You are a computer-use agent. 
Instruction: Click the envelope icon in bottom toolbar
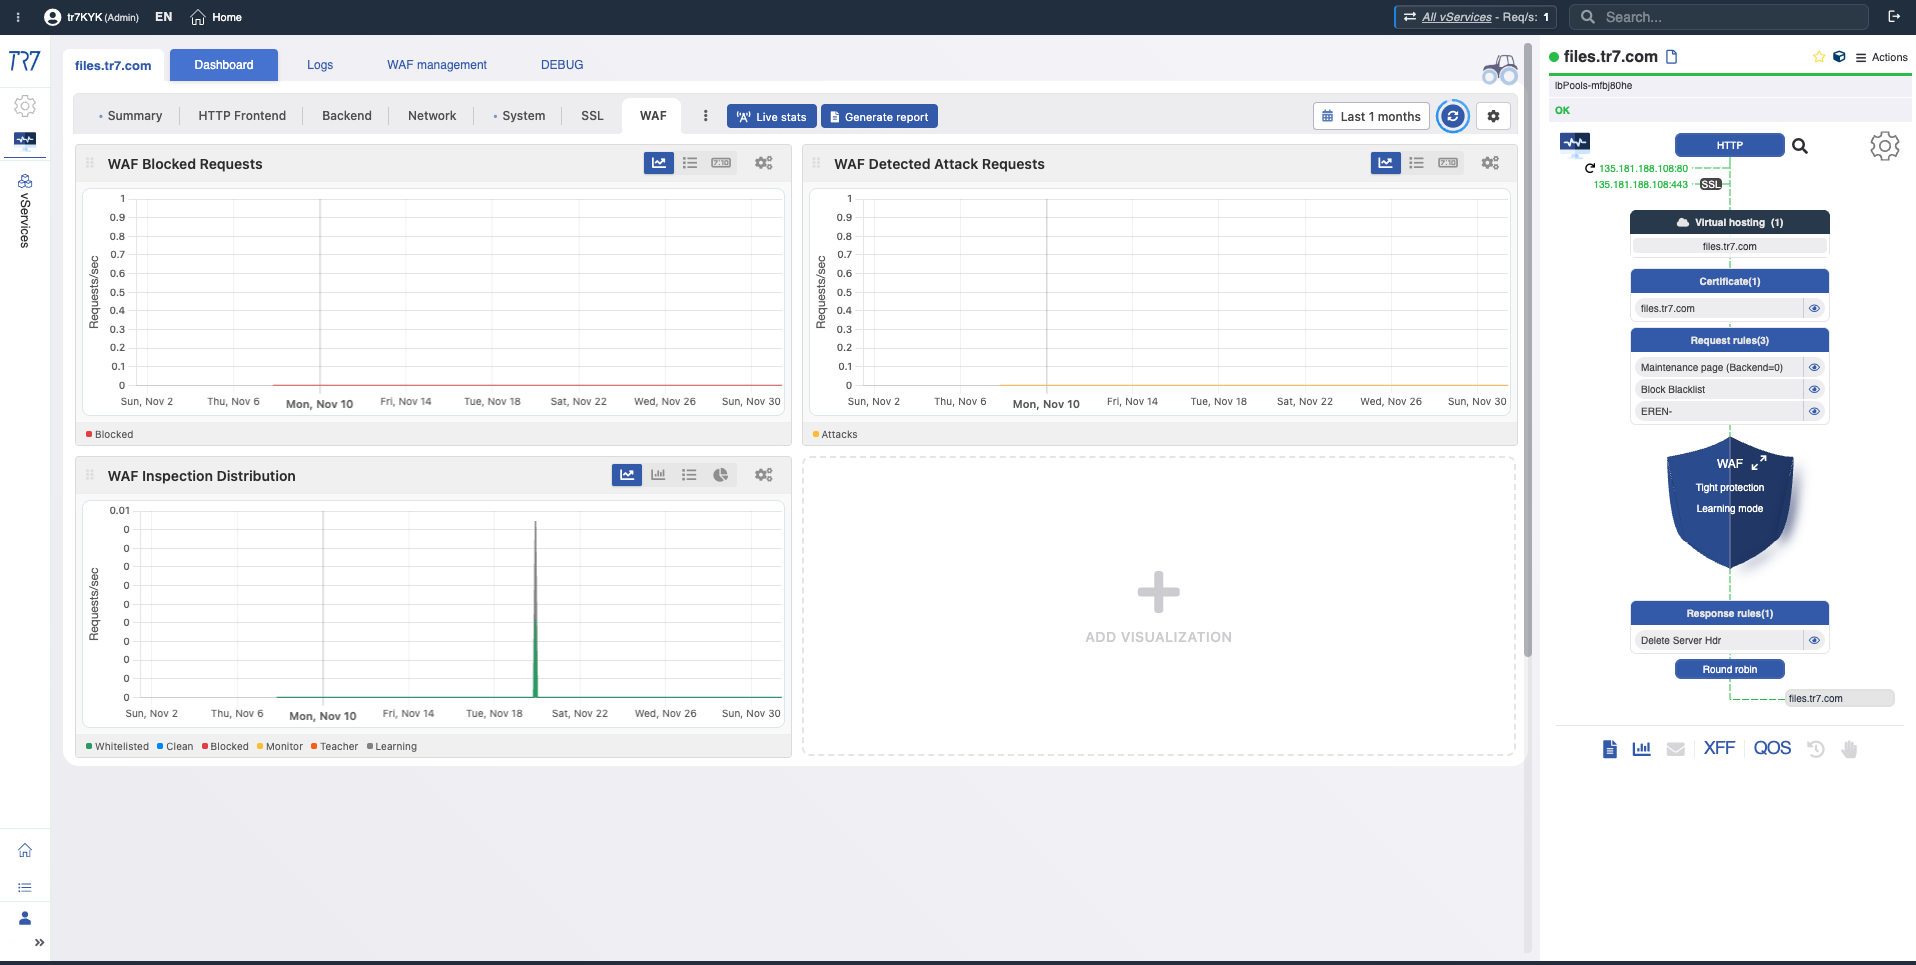coord(1676,749)
